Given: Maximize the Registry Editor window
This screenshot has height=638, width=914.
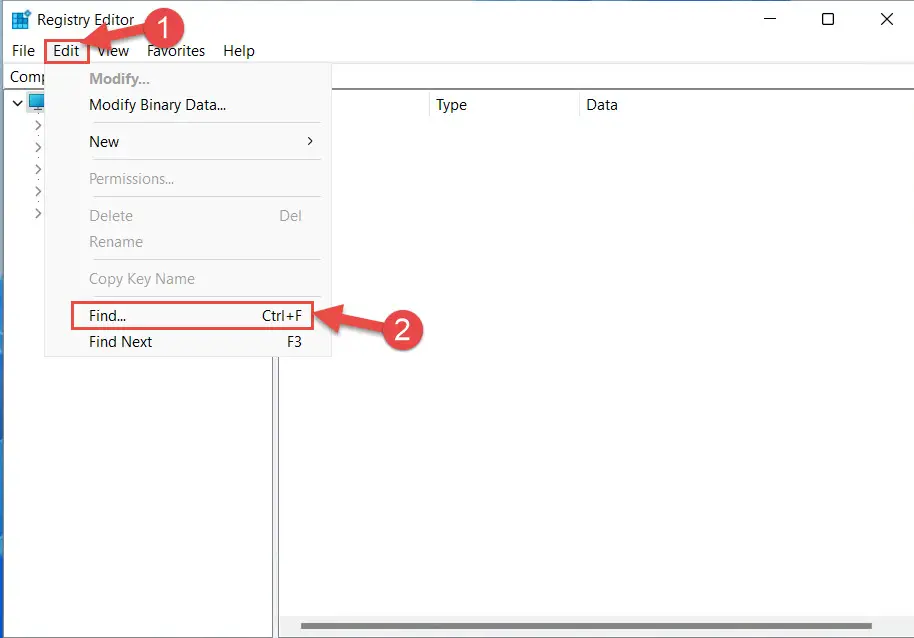Looking at the screenshot, I should [x=828, y=19].
